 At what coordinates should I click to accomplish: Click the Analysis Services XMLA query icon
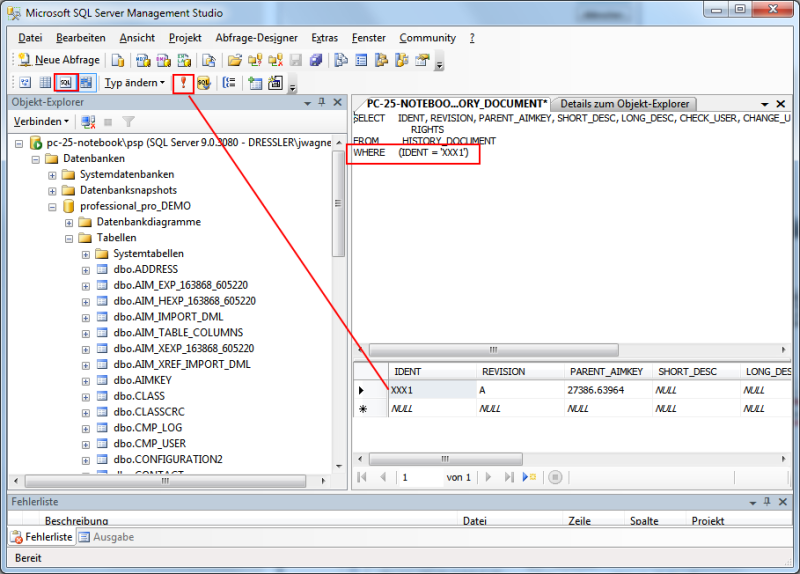click(184, 60)
